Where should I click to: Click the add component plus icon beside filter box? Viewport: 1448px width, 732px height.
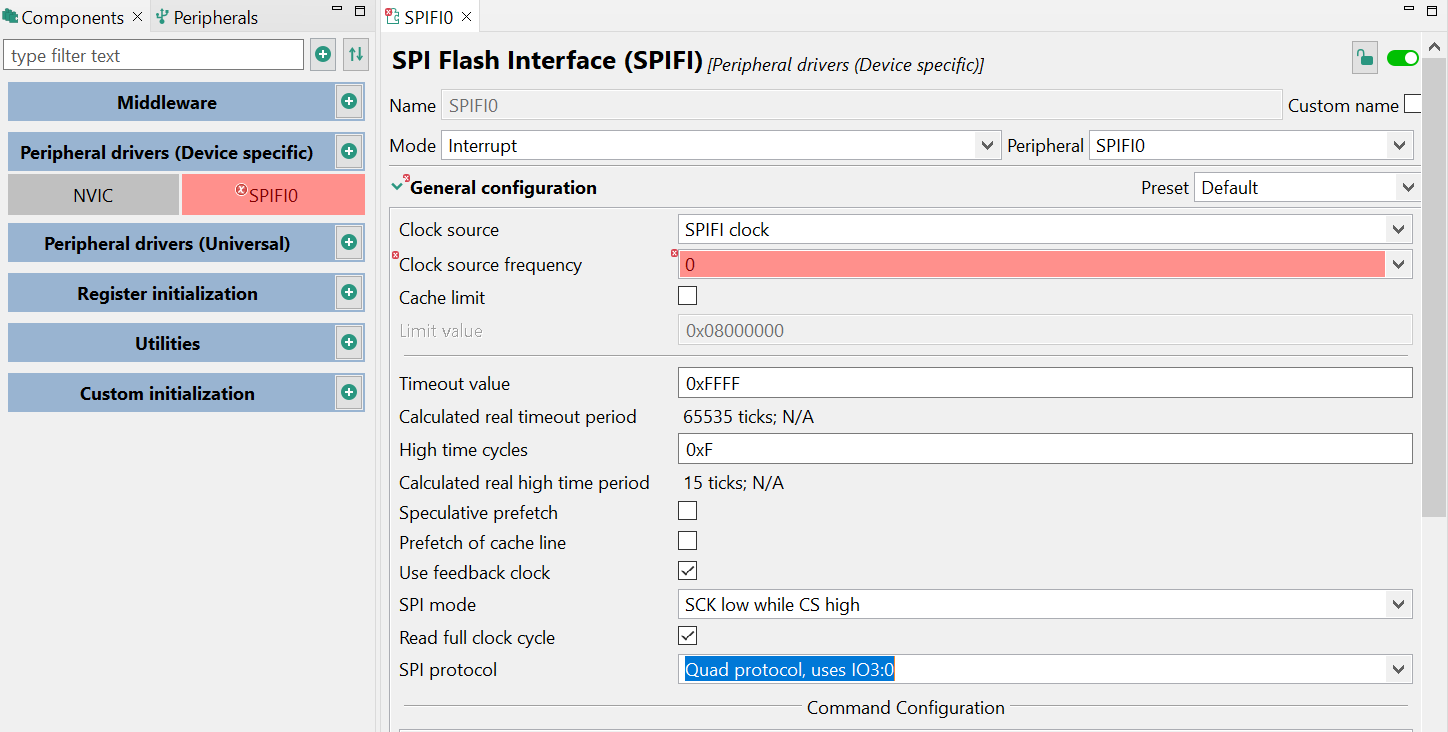click(x=322, y=54)
